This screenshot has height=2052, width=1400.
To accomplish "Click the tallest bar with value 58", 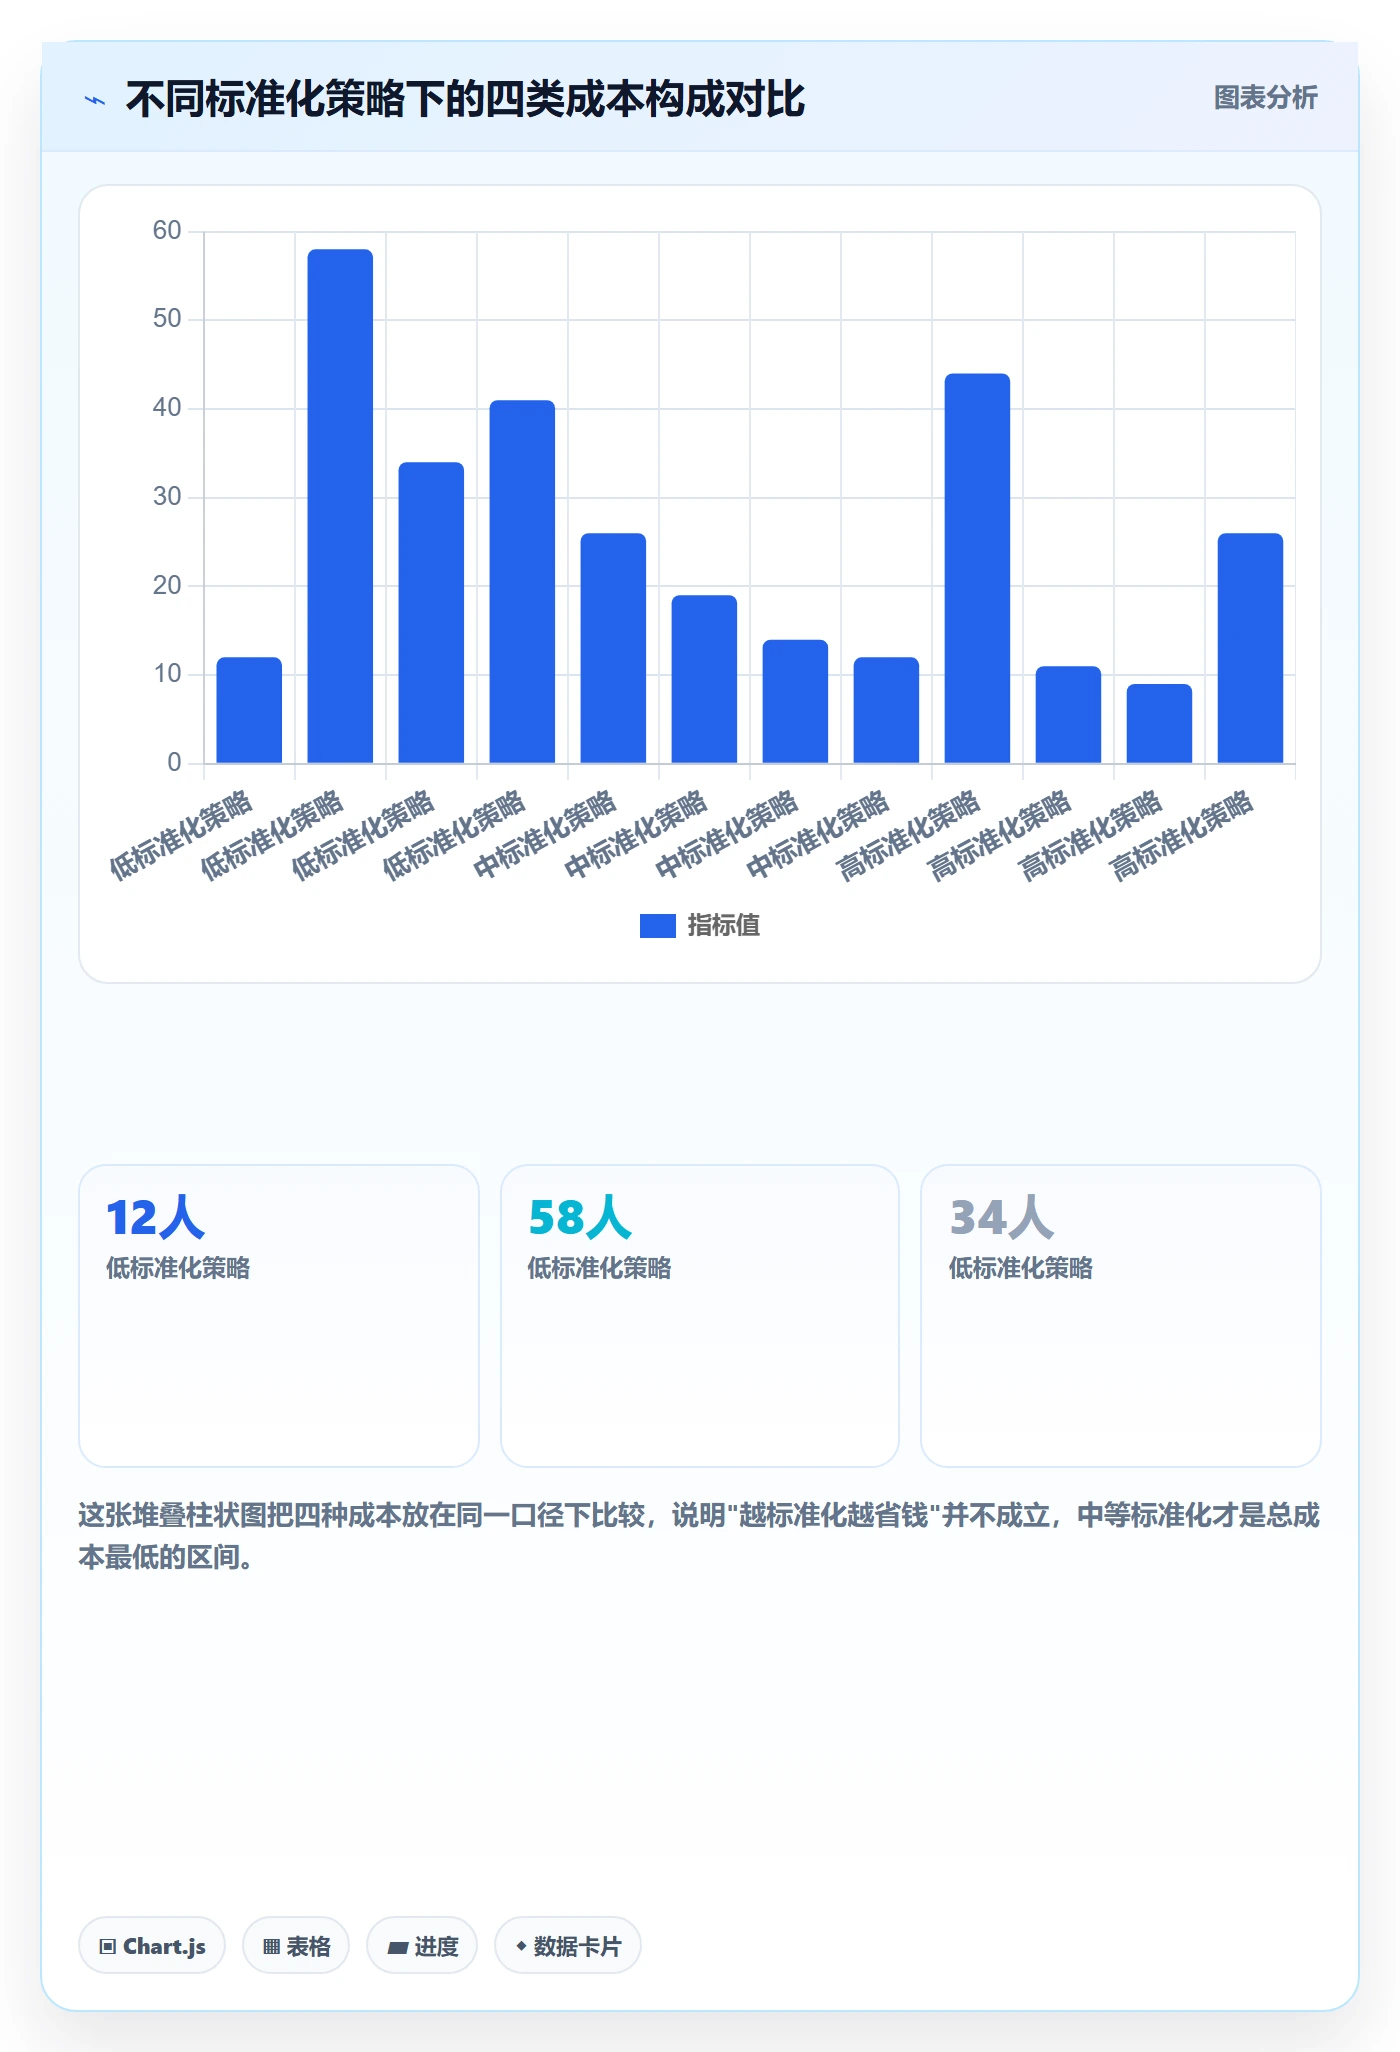I will point(340,506).
